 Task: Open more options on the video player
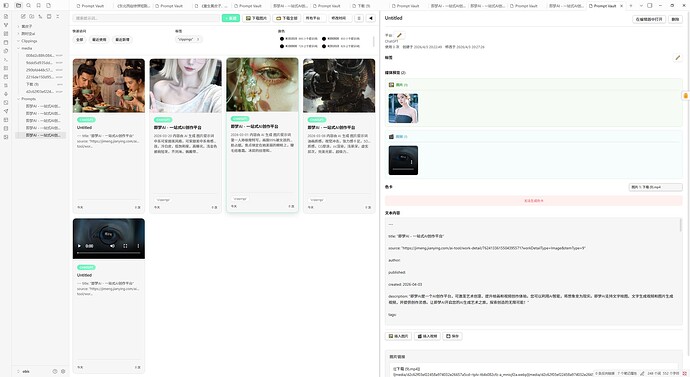(x=138, y=246)
